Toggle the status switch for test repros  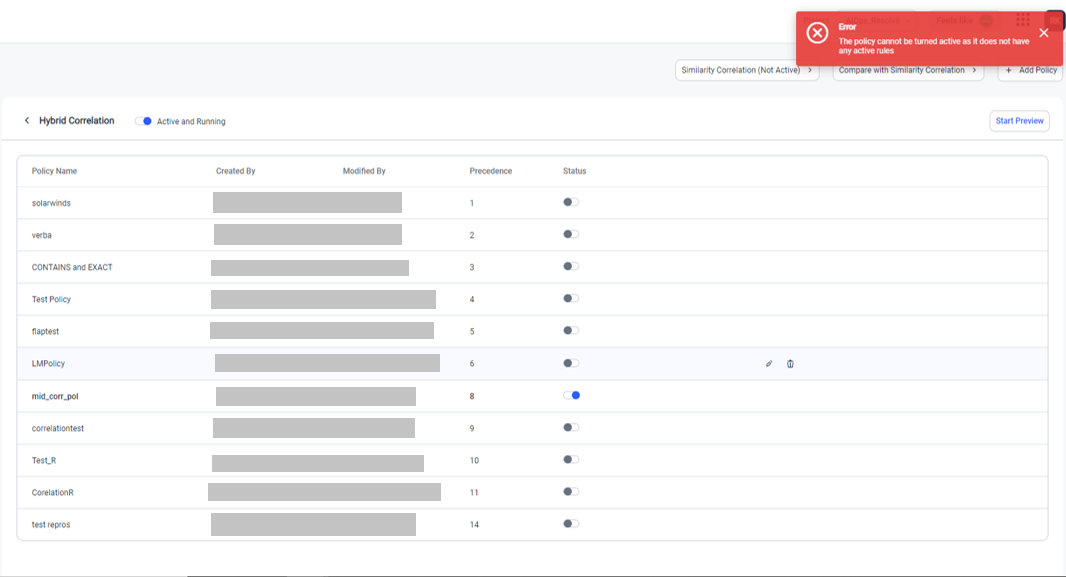(x=571, y=523)
